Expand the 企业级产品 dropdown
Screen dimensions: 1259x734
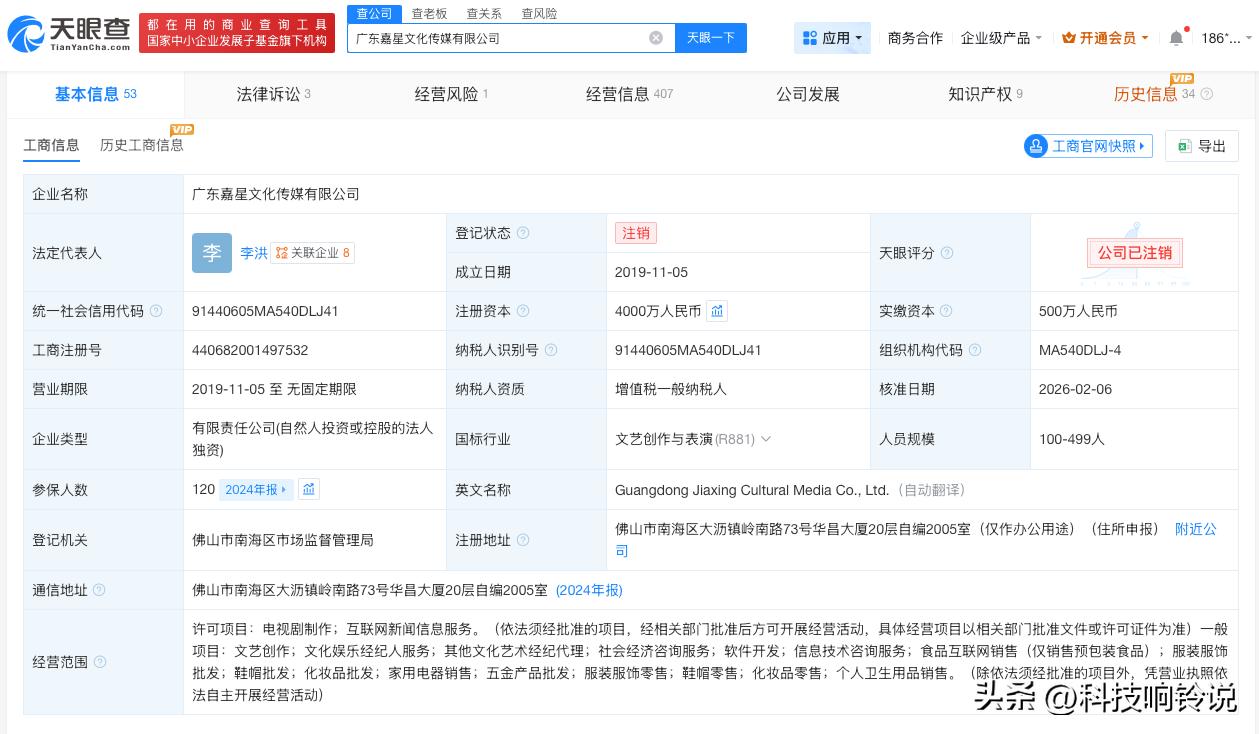tap(1038, 38)
